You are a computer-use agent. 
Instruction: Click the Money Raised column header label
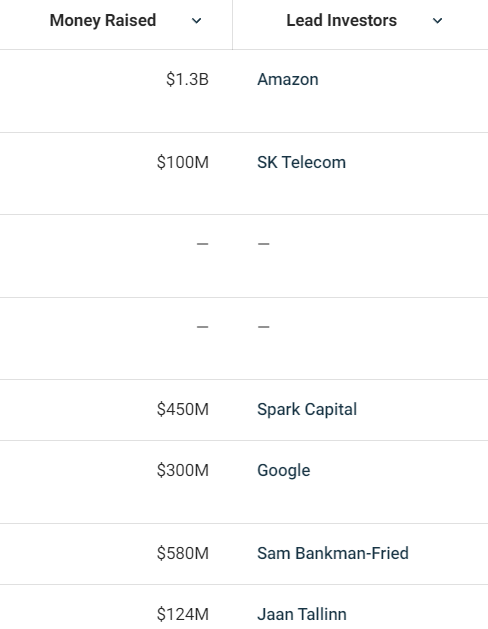[103, 20]
